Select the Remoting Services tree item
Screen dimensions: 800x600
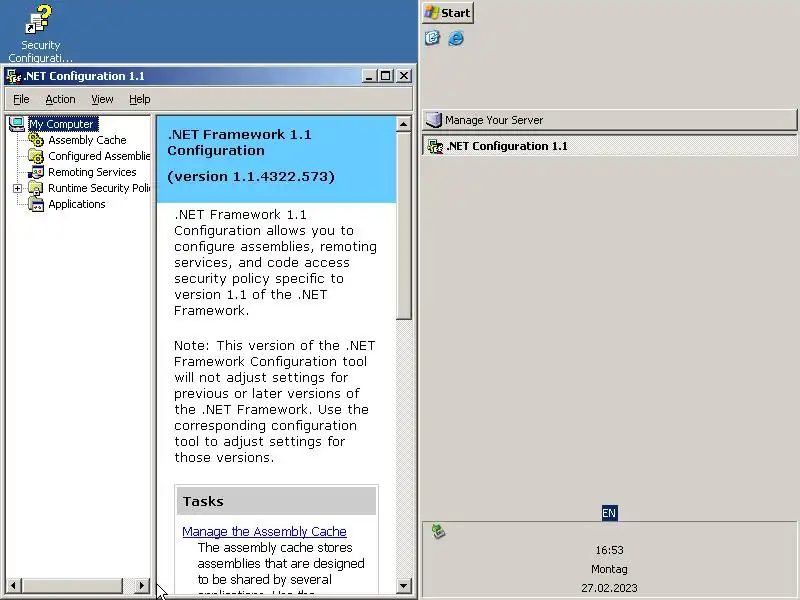(92, 172)
